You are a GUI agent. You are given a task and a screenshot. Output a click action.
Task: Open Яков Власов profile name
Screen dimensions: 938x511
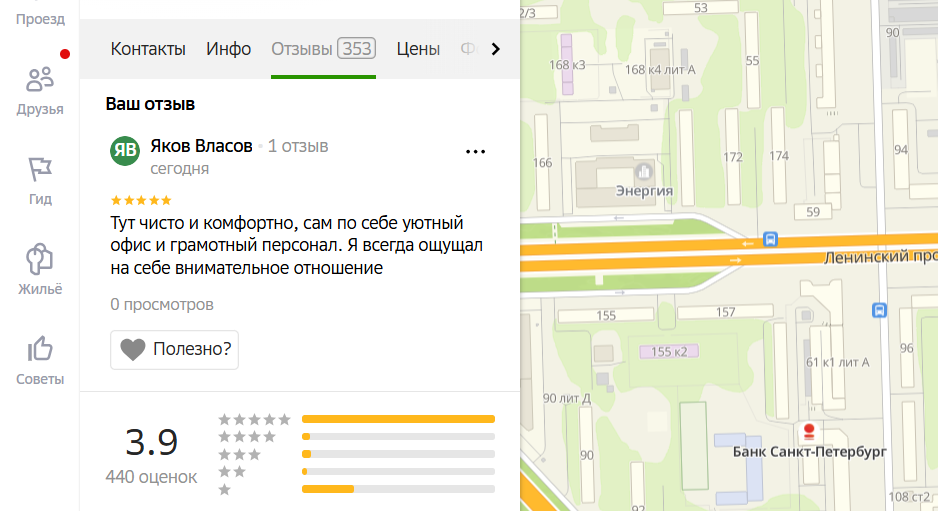click(201, 146)
